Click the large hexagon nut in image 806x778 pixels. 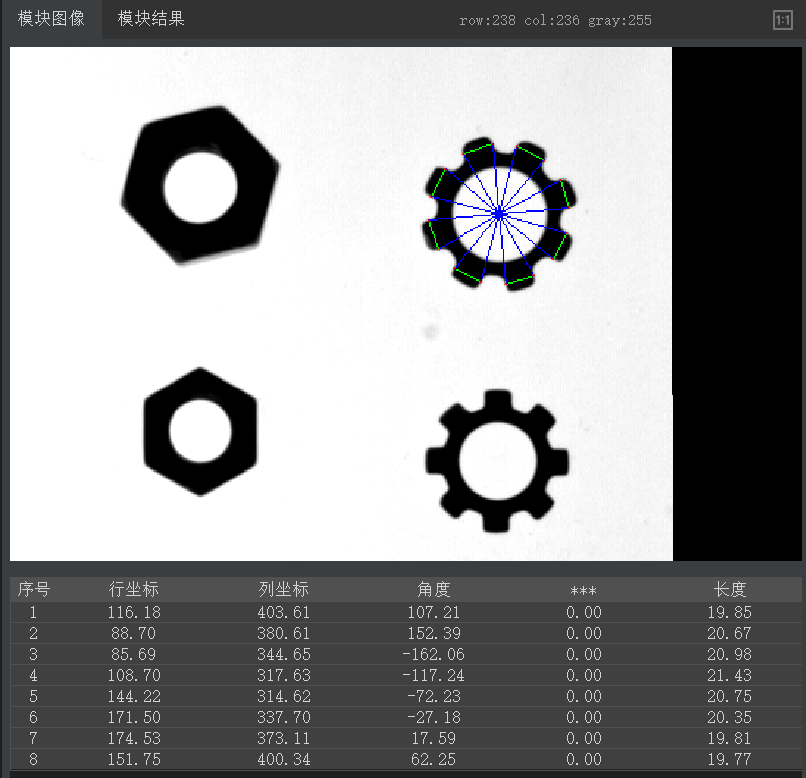tap(200, 186)
